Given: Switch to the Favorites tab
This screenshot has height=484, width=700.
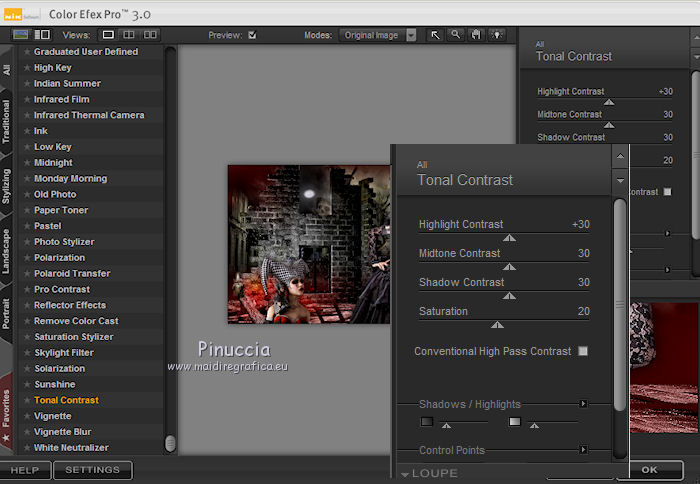Looking at the screenshot, I should pyautogui.click(x=7, y=408).
